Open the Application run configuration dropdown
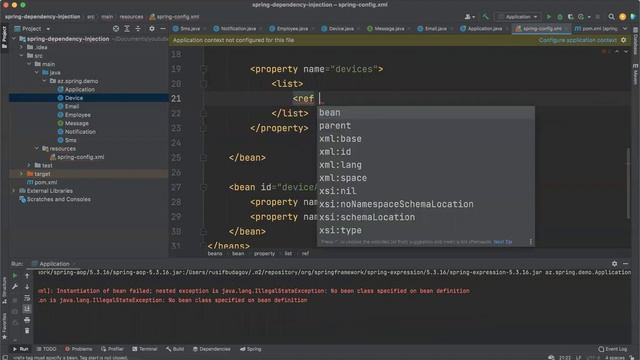The width and height of the screenshot is (640, 360). 518,17
